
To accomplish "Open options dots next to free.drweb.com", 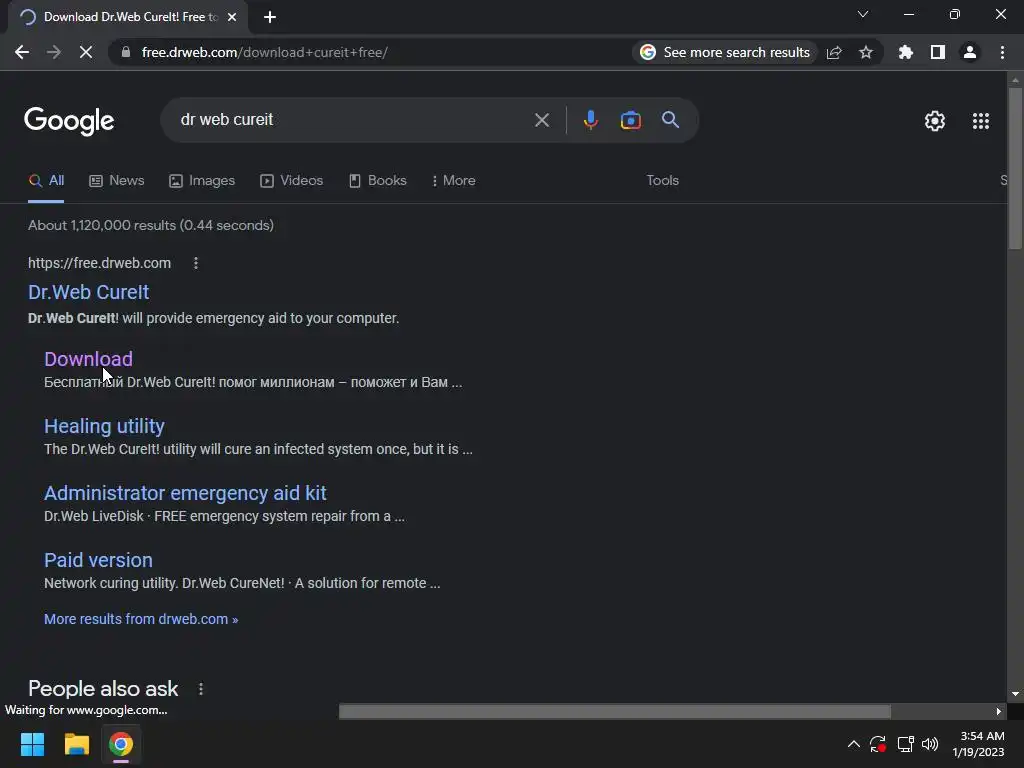I will click(x=196, y=263).
